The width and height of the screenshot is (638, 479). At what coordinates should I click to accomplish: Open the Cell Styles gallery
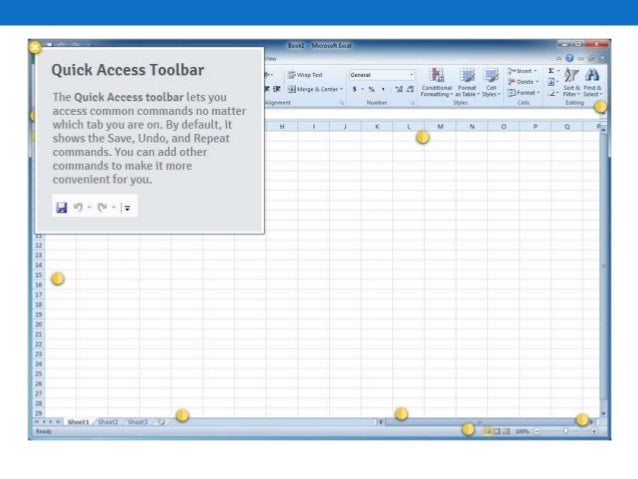(x=492, y=83)
